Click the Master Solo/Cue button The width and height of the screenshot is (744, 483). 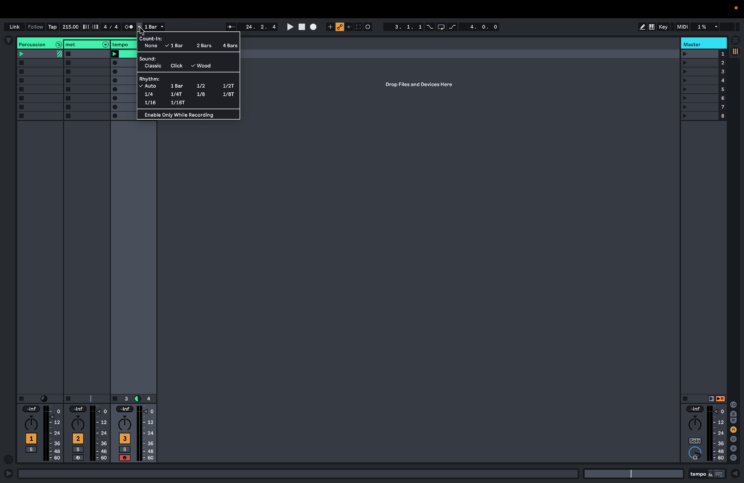(x=695, y=441)
